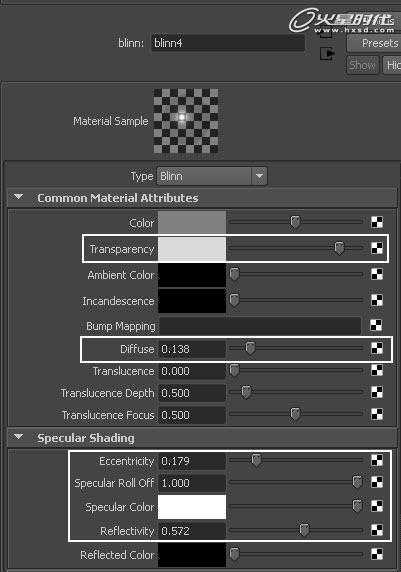Screen dimensions: 401x572
Task: Click the Transparency slider handle
Action: (339, 248)
